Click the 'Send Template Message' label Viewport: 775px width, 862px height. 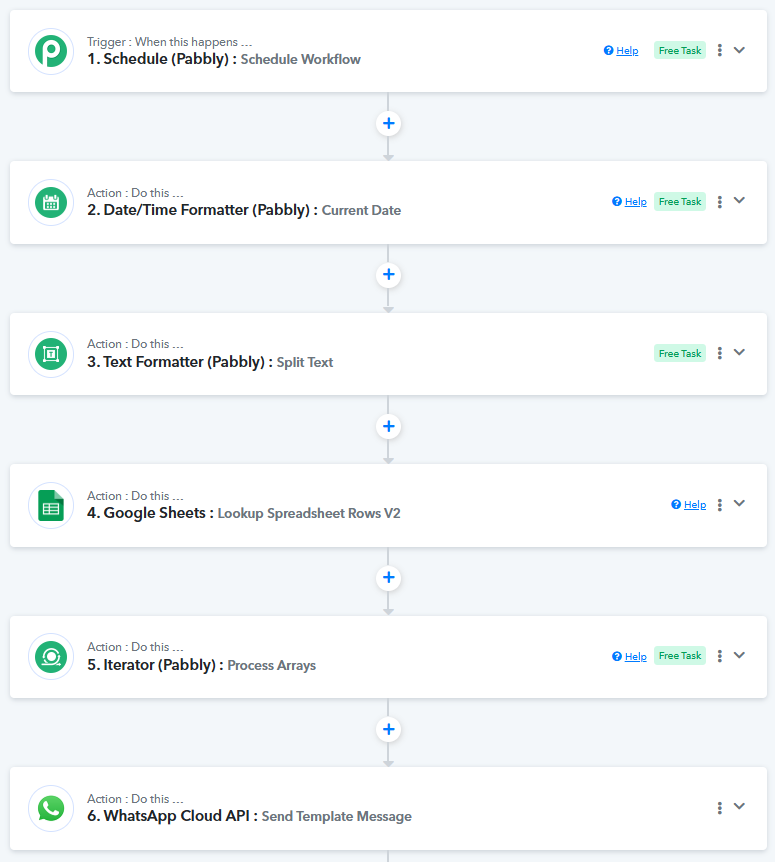coord(336,816)
